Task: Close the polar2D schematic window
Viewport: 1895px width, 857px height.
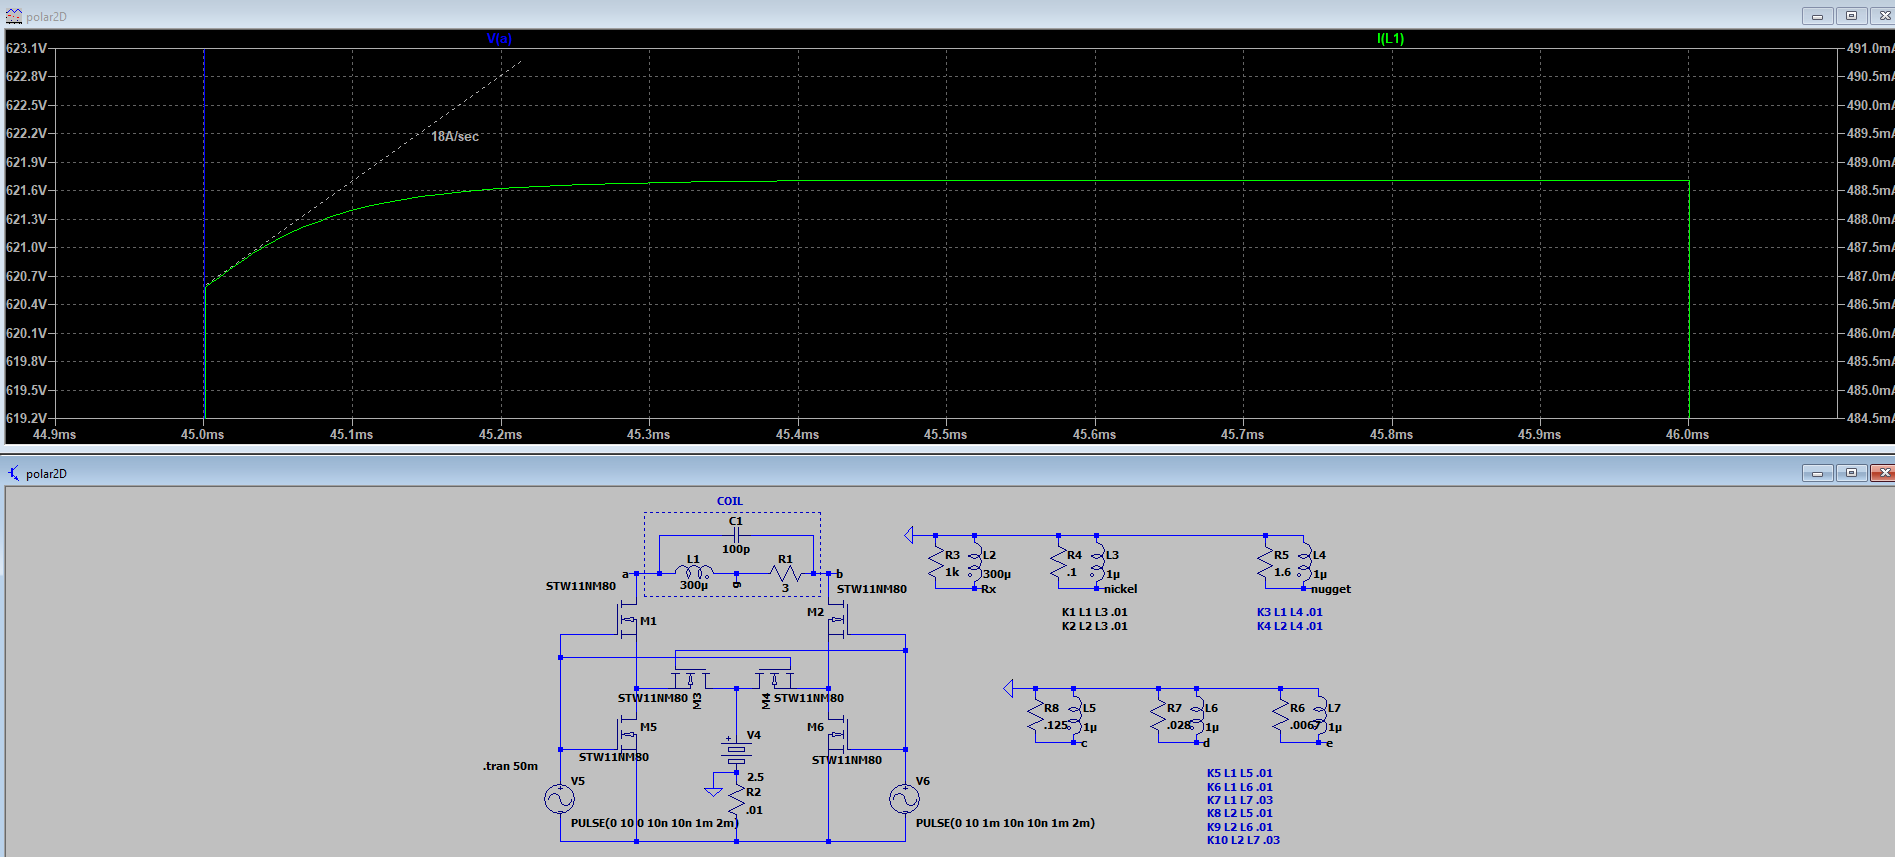Action: click(x=1883, y=473)
